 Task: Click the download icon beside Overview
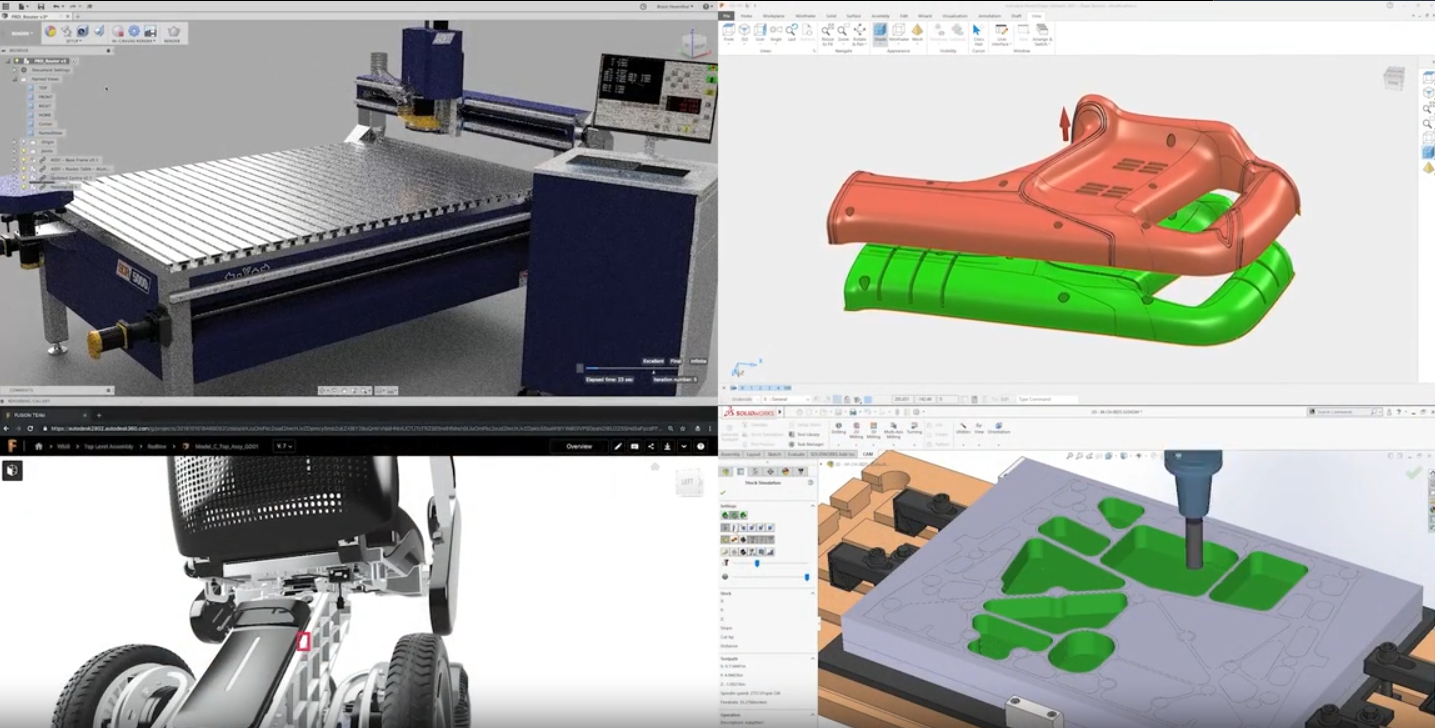(x=667, y=446)
